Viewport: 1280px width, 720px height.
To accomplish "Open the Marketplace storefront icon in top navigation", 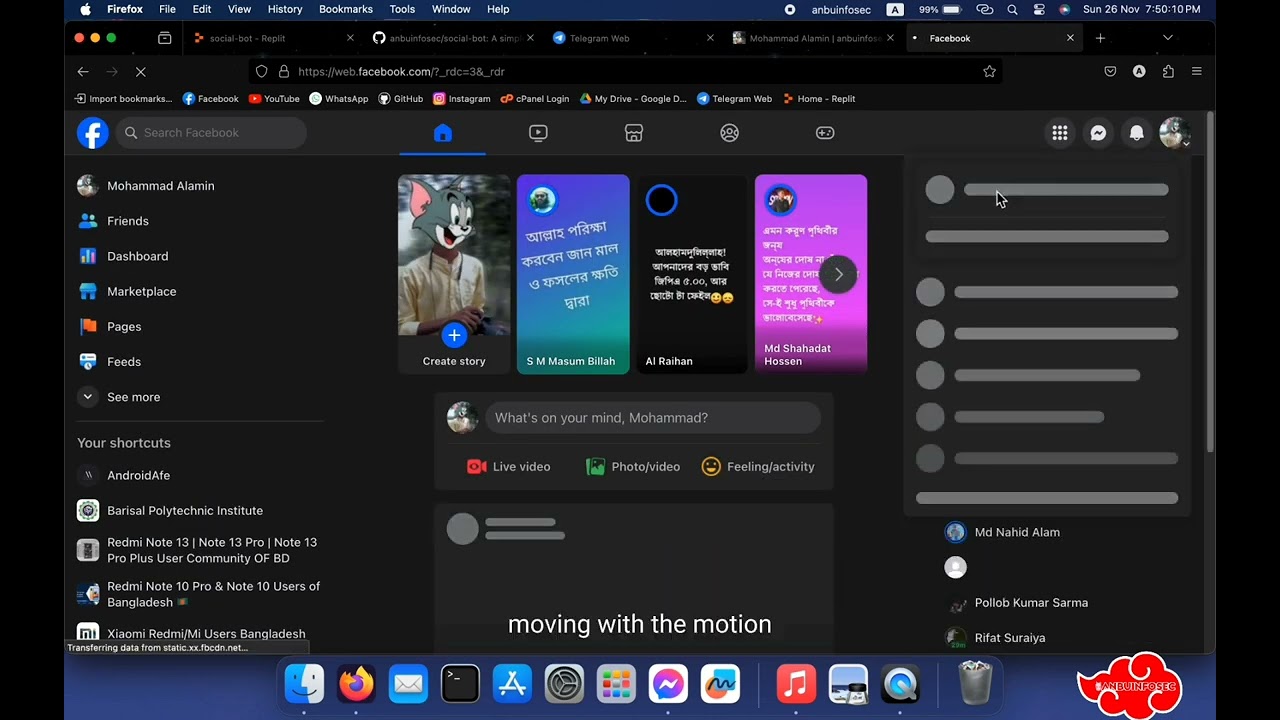I will tap(634, 133).
